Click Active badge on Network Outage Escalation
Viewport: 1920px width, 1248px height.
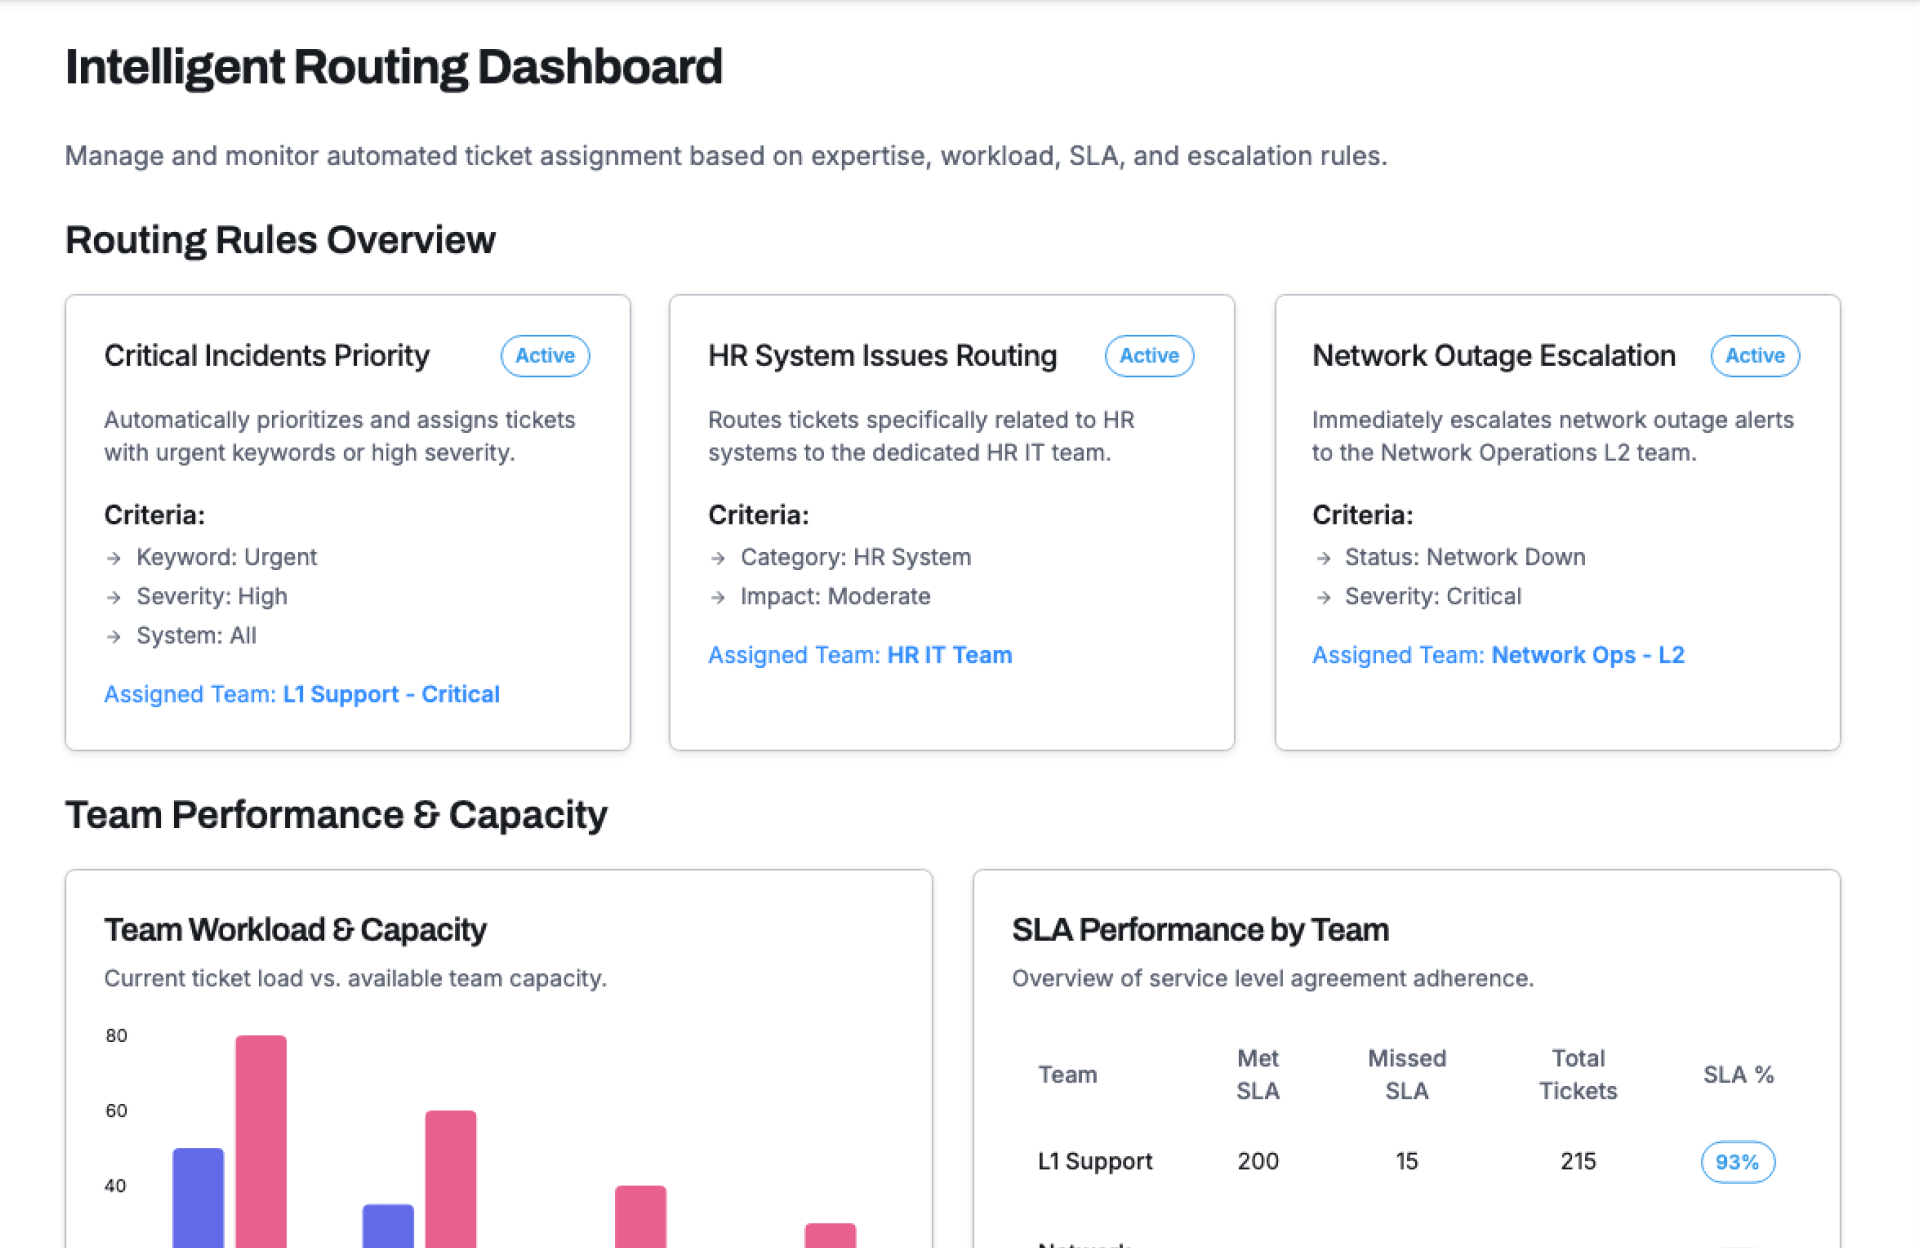click(1754, 356)
